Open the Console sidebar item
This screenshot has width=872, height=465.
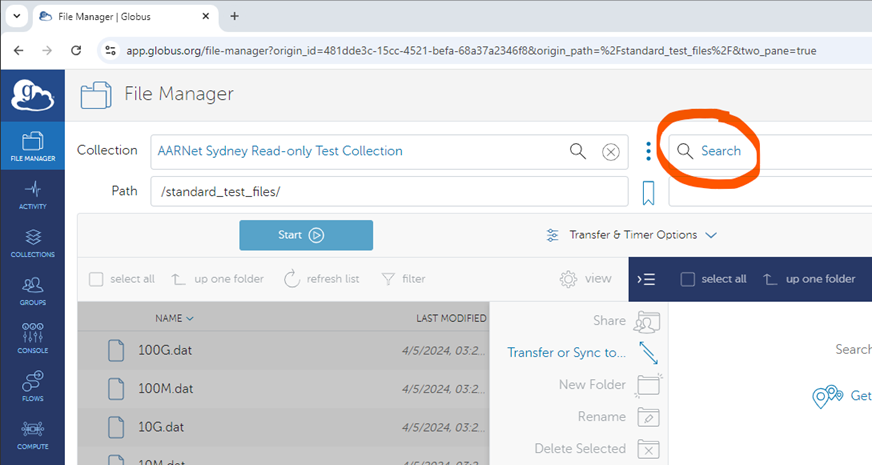(x=33, y=339)
